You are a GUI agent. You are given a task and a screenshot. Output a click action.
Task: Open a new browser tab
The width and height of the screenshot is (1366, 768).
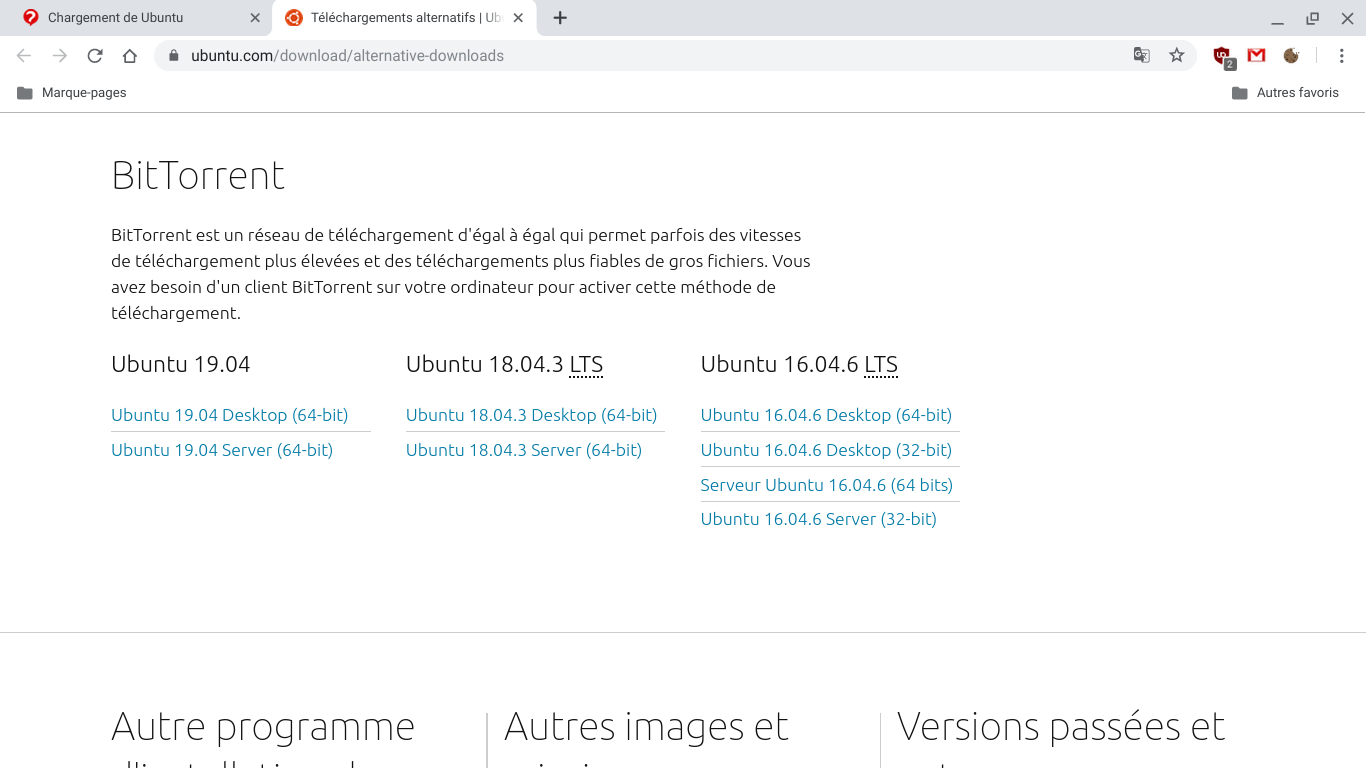tap(560, 18)
